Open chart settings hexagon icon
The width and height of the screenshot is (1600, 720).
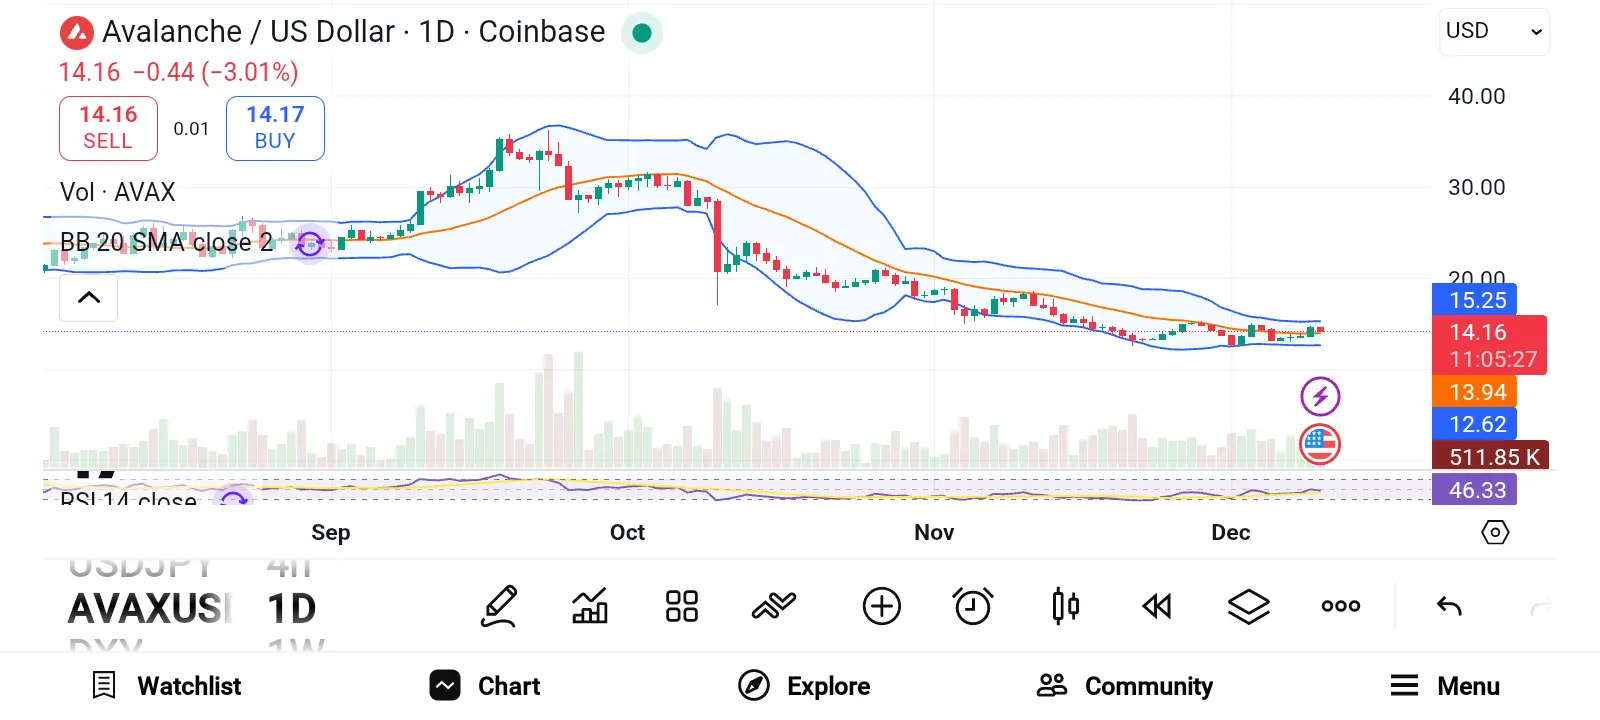click(x=1495, y=532)
